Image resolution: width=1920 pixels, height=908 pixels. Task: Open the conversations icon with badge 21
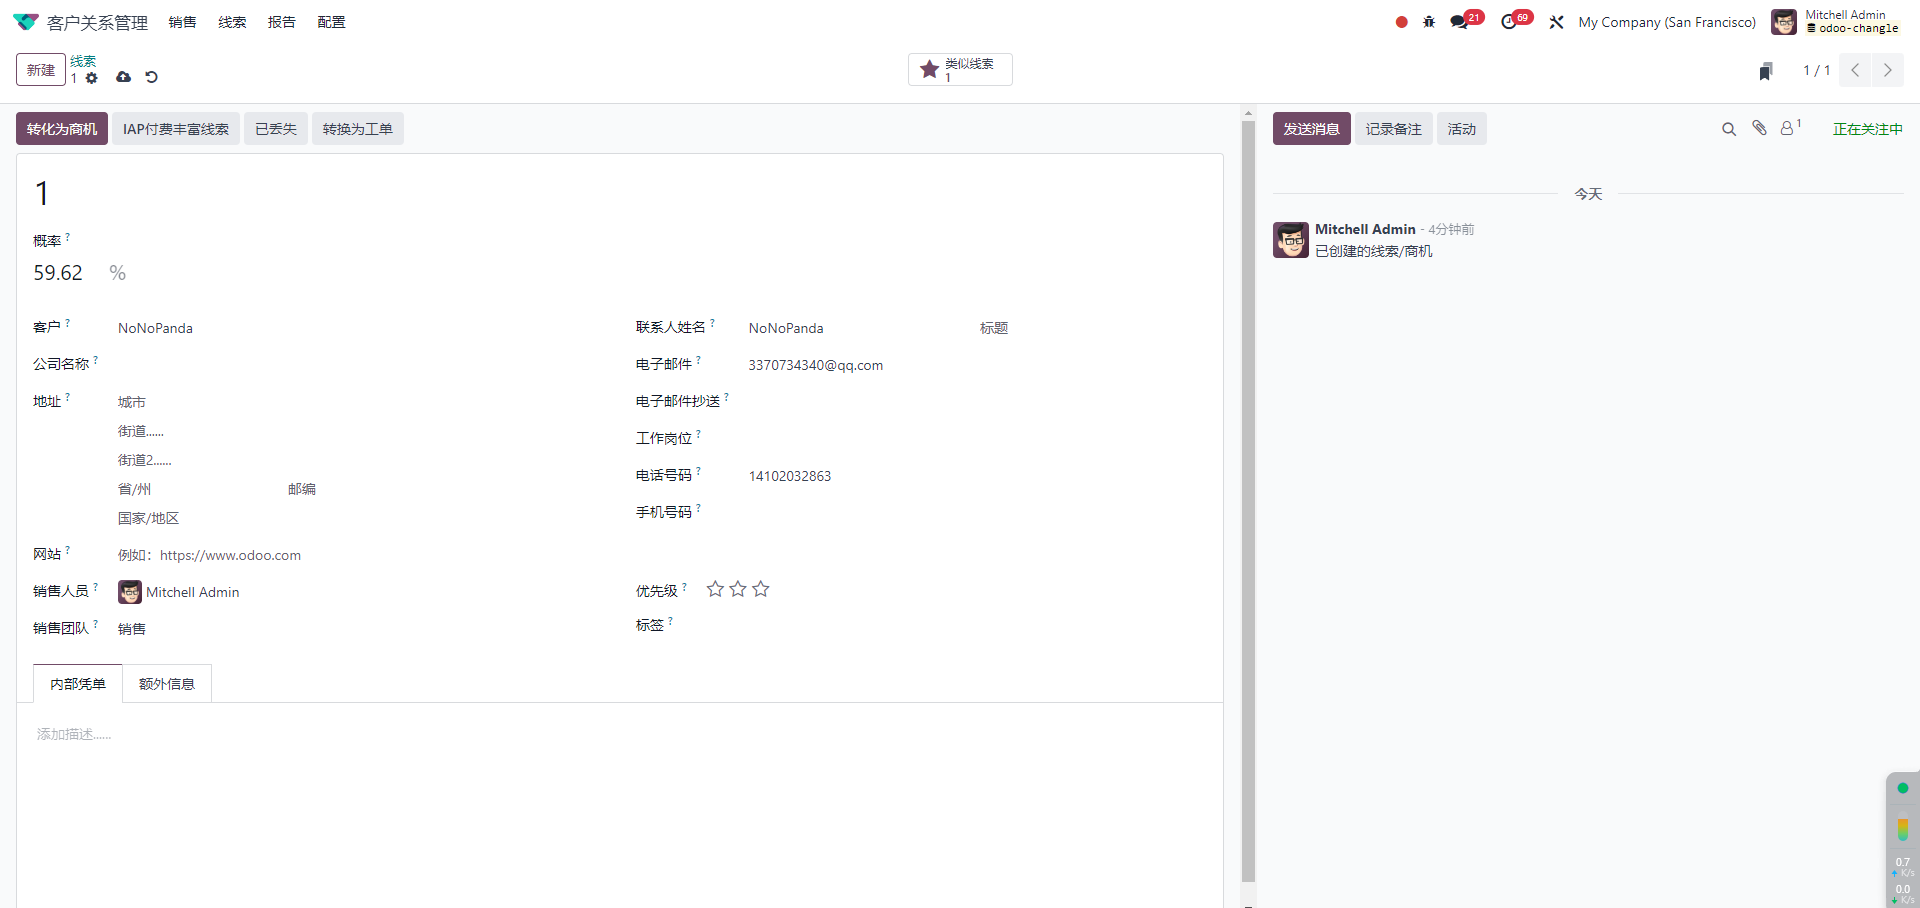[1460, 22]
